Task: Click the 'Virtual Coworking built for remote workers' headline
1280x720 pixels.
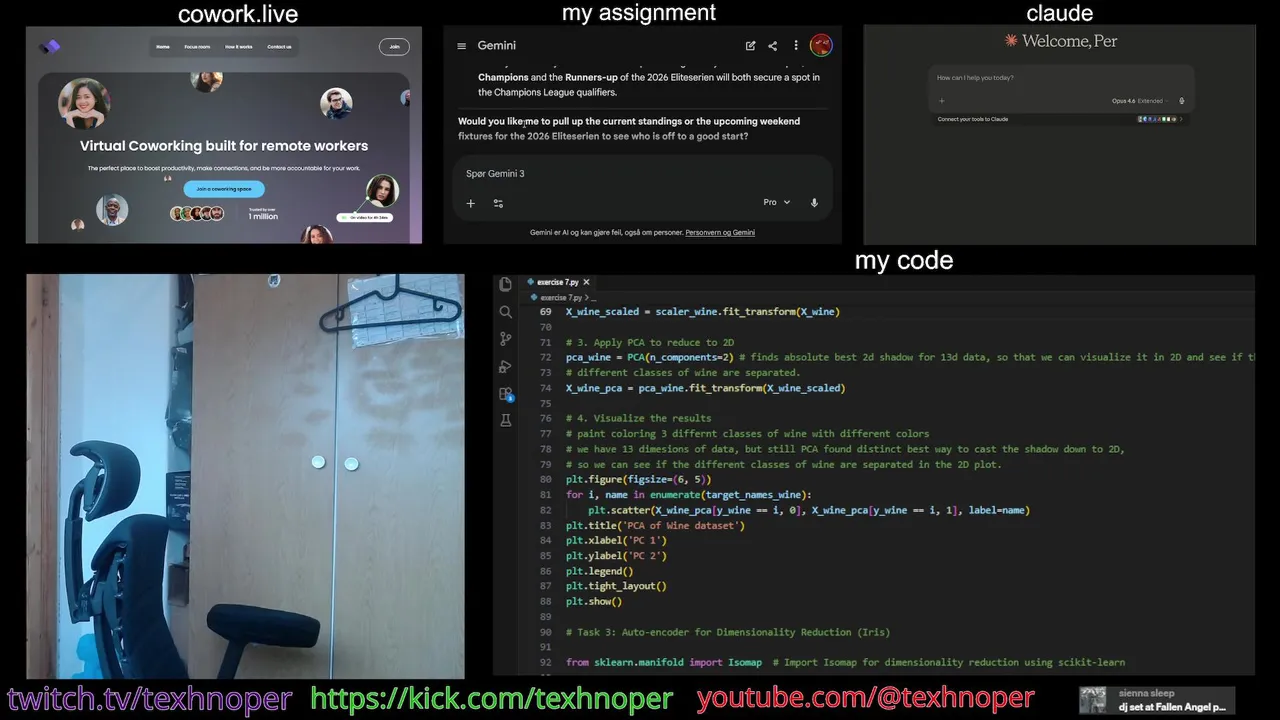Action: click(224, 146)
